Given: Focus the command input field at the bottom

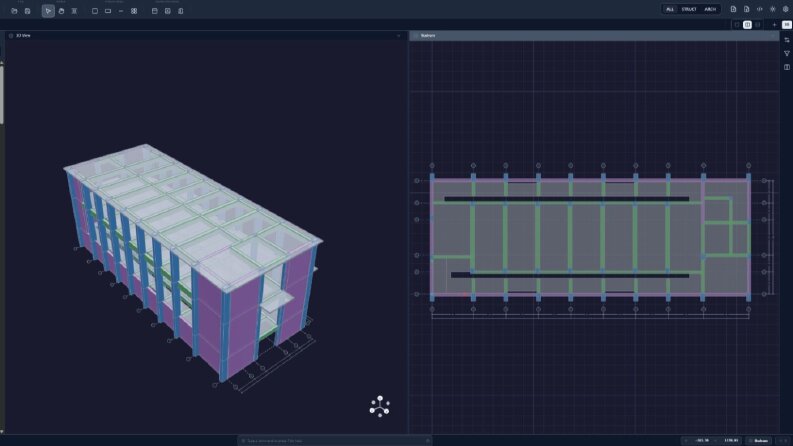Looking at the screenshot, I should click(335, 440).
